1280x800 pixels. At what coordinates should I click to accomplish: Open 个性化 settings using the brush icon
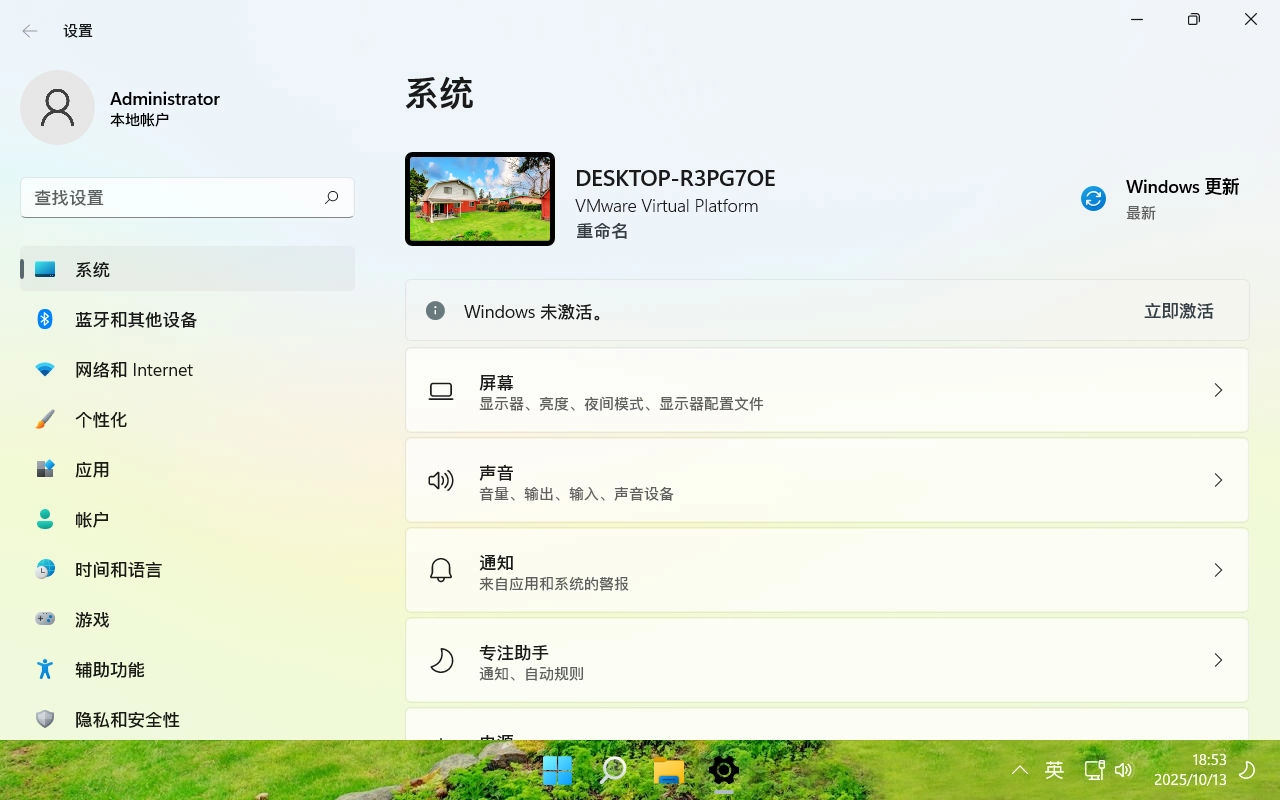pyautogui.click(x=44, y=419)
